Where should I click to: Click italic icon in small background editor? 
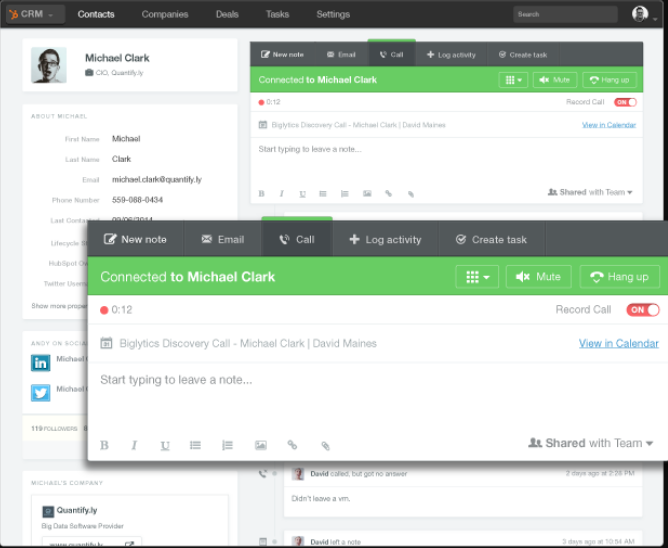(x=282, y=194)
